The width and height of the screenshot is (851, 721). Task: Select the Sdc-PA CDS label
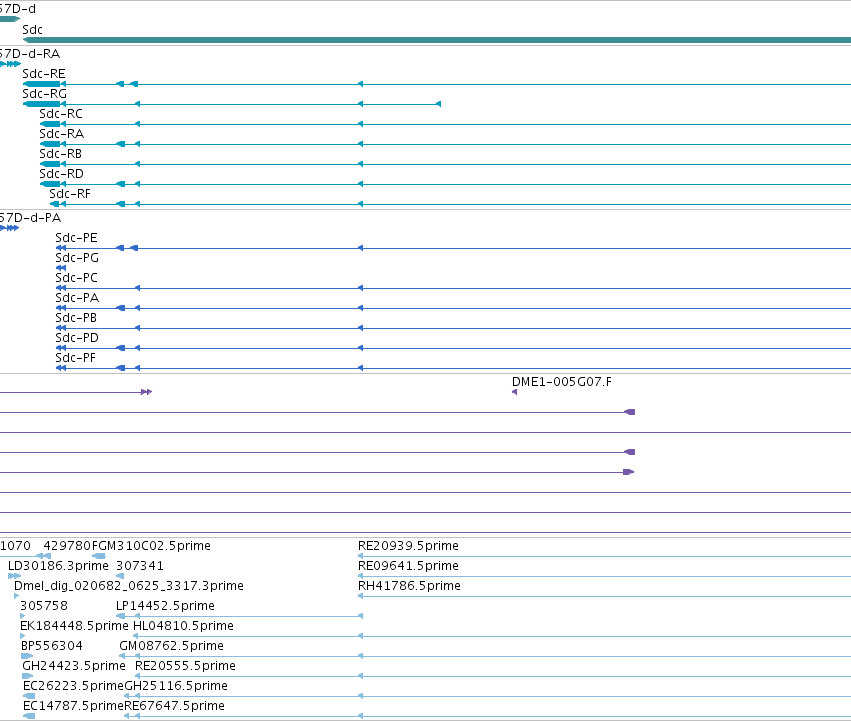(x=77, y=298)
